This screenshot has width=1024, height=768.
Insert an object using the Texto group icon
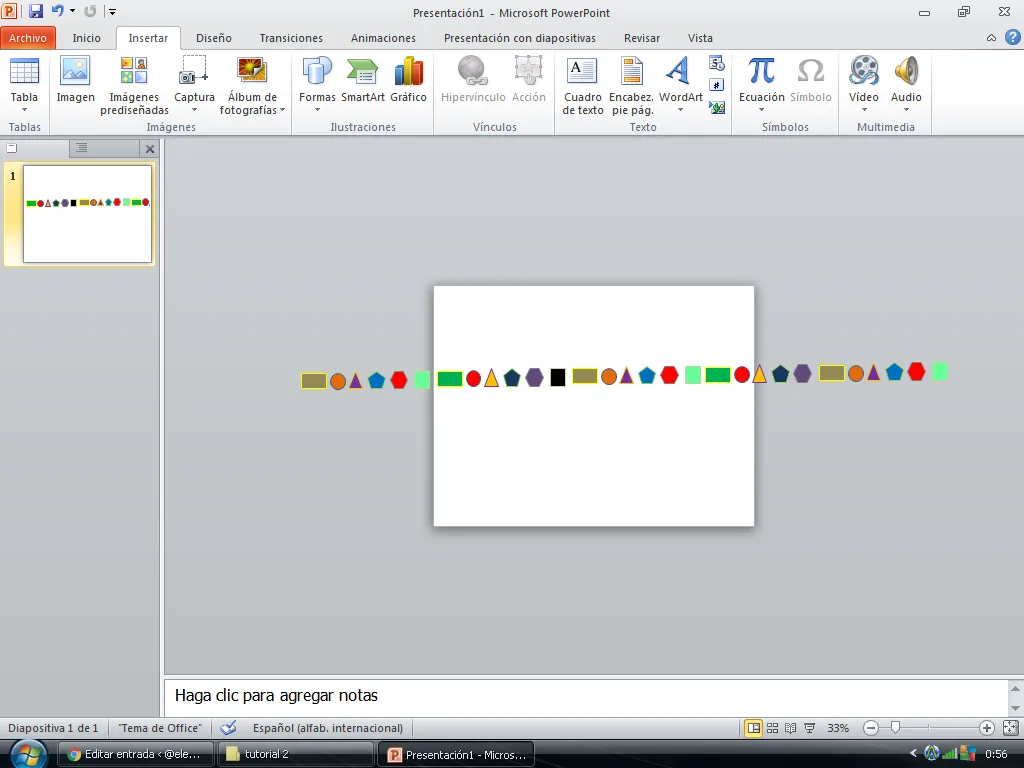(x=716, y=107)
